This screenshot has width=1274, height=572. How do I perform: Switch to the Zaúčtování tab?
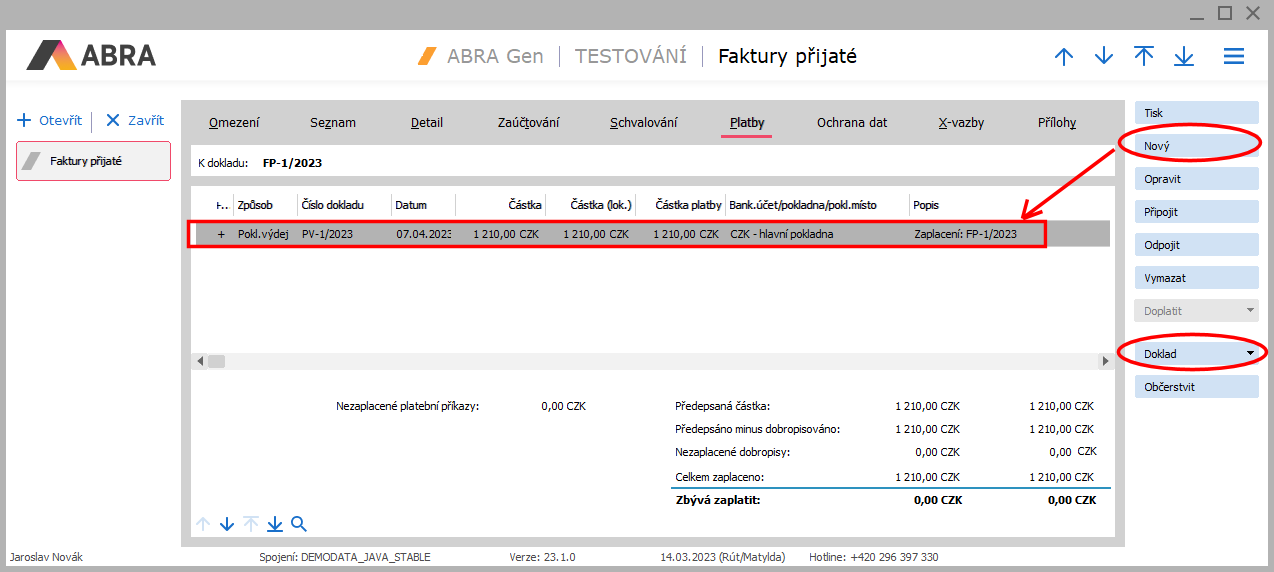pyautogui.click(x=528, y=123)
